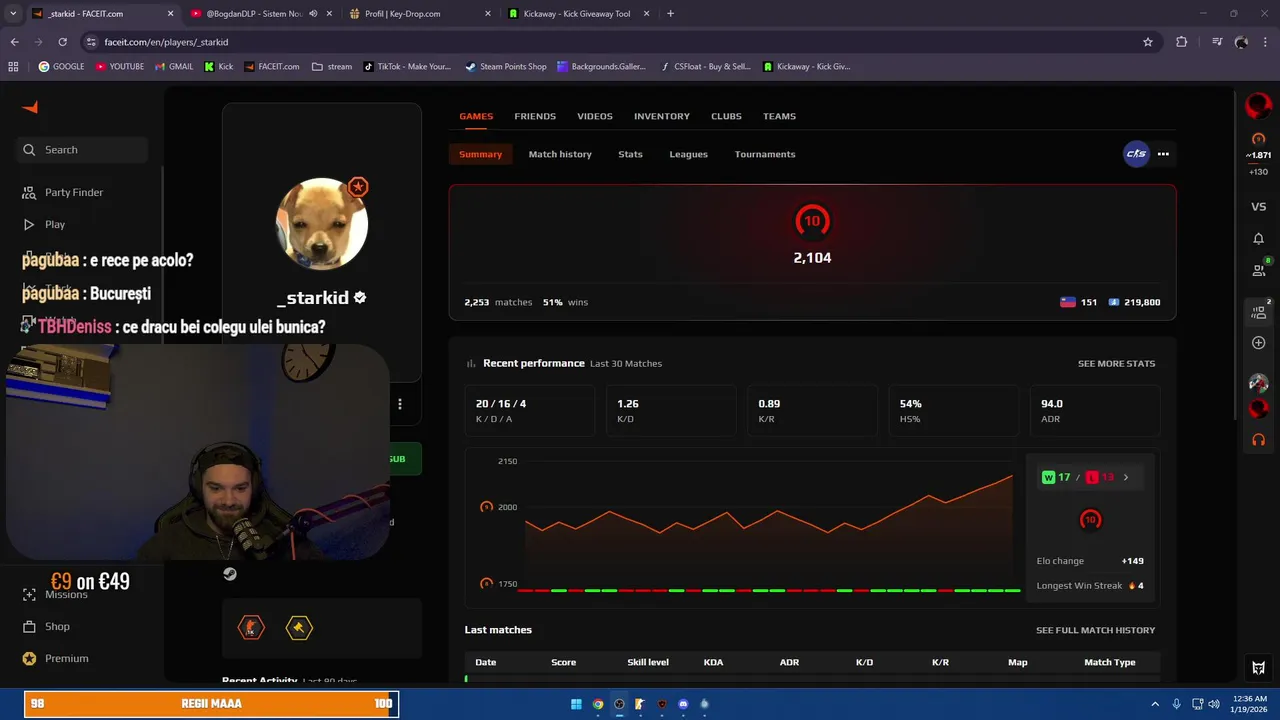
Task: Click the CS2 game selector icon
Action: (x=1136, y=154)
